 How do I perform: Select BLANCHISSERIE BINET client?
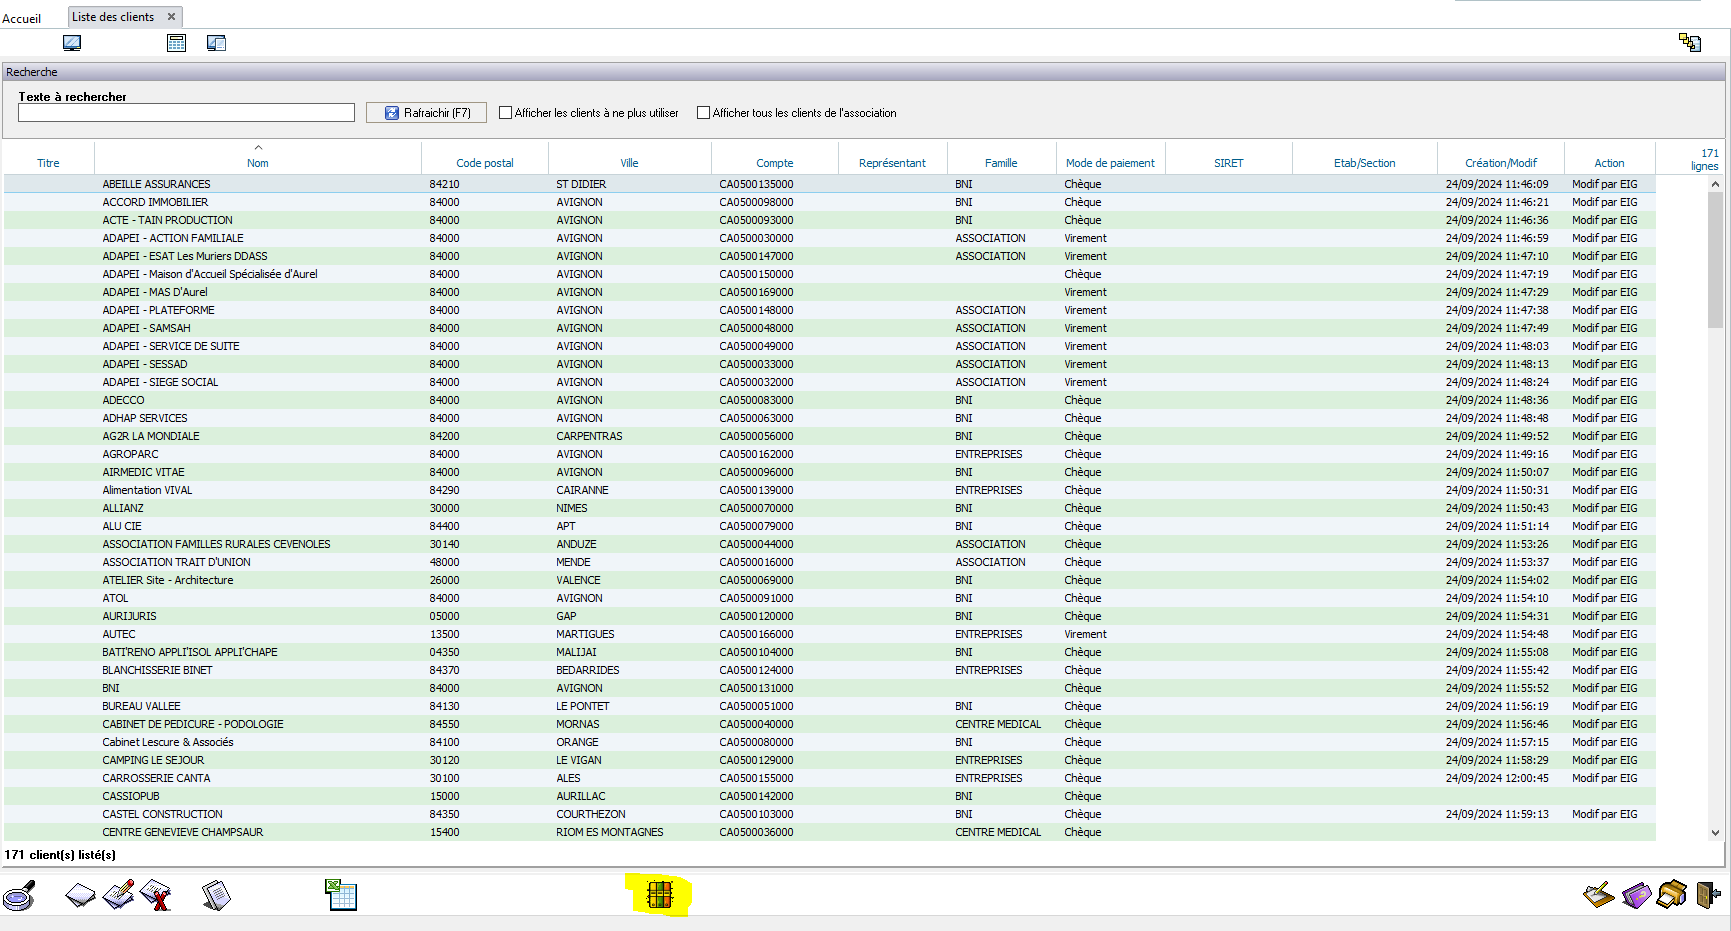coord(829,670)
